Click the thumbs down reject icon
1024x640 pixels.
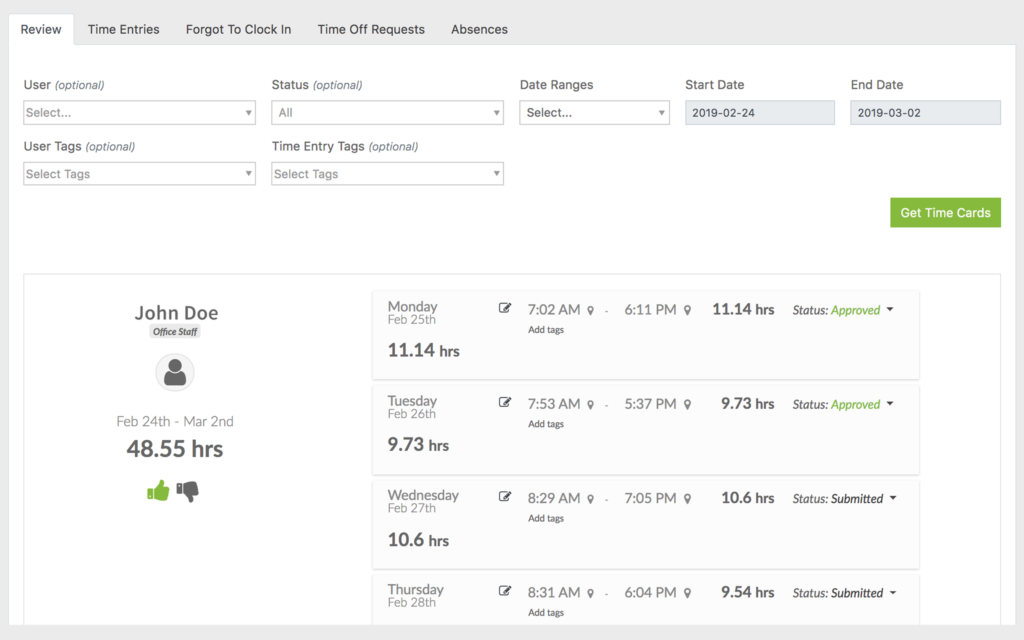[188, 491]
